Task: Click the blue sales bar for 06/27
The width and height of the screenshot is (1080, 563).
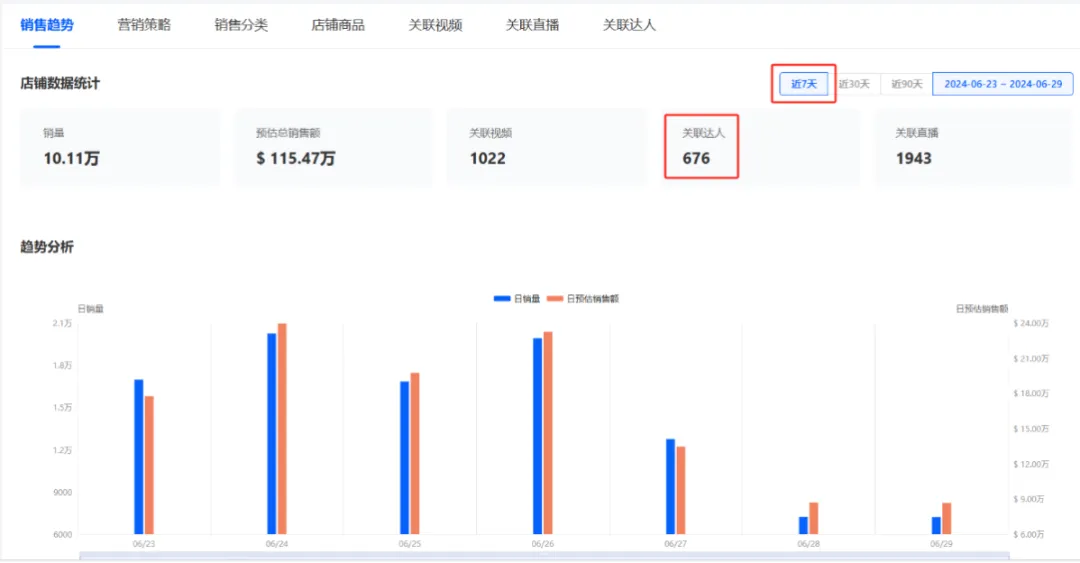Action: click(x=670, y=487)
